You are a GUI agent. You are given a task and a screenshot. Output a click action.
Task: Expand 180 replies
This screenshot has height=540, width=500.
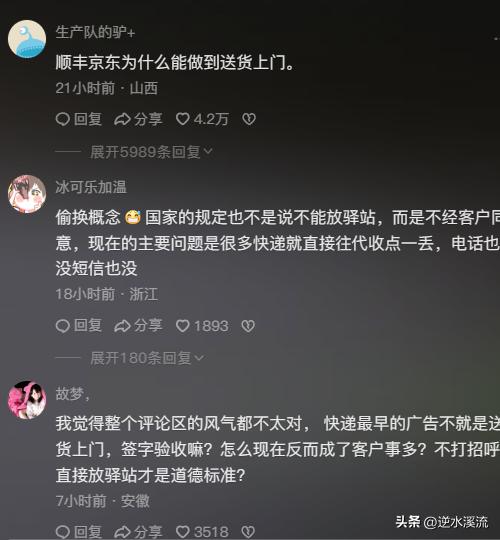[x=147, y=358]
